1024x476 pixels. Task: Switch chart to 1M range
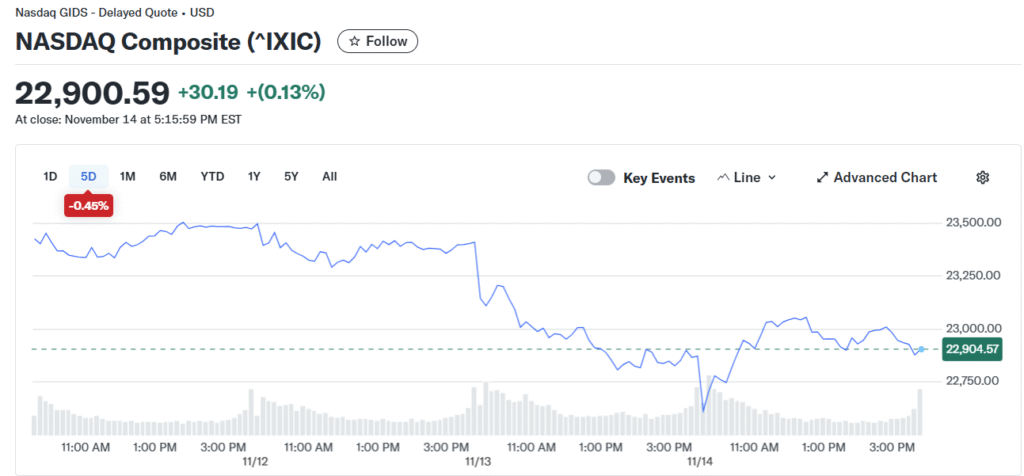[127, 176]
